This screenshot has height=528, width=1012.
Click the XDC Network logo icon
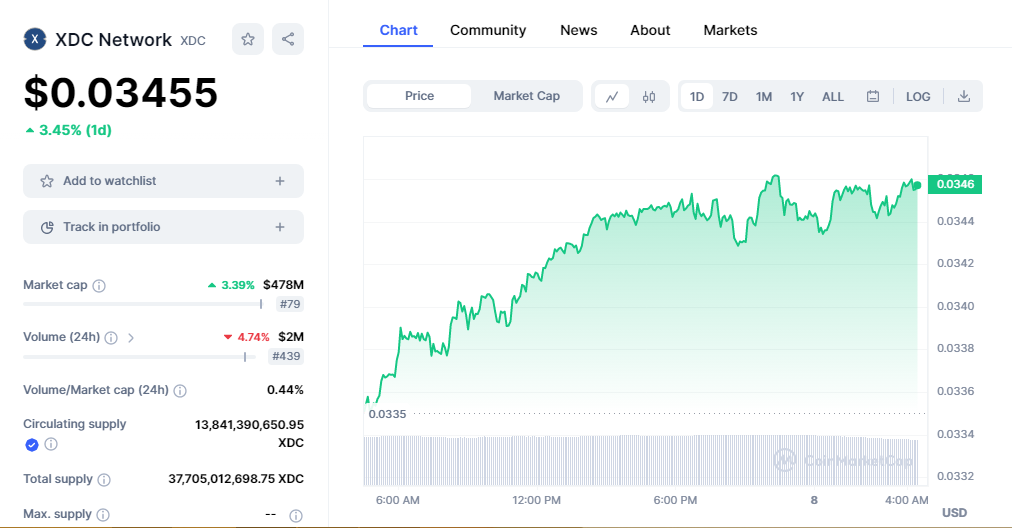(x=35, y=39)
